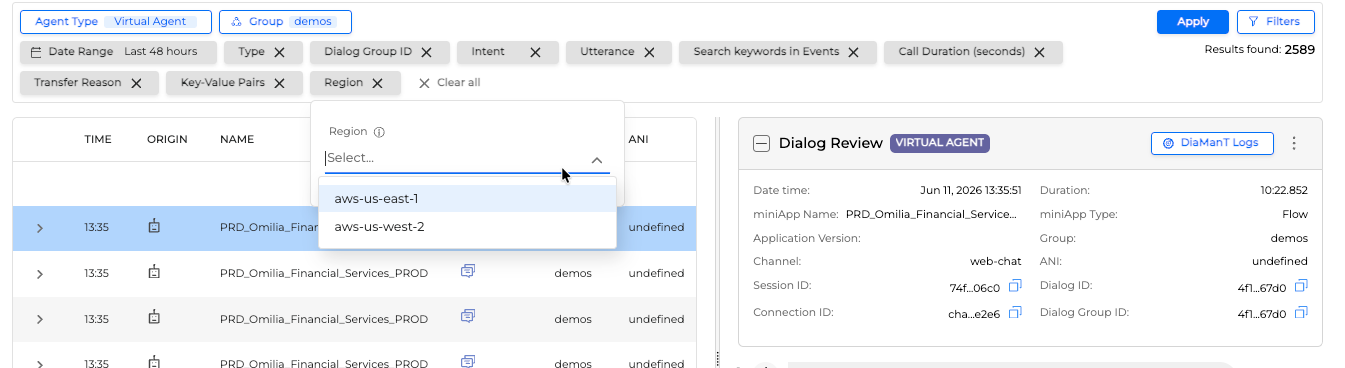This screenshot has height=368, width=1345.
Task: Remove the Region filter chip
Action: pyautogui.click(x=378, y=83)
